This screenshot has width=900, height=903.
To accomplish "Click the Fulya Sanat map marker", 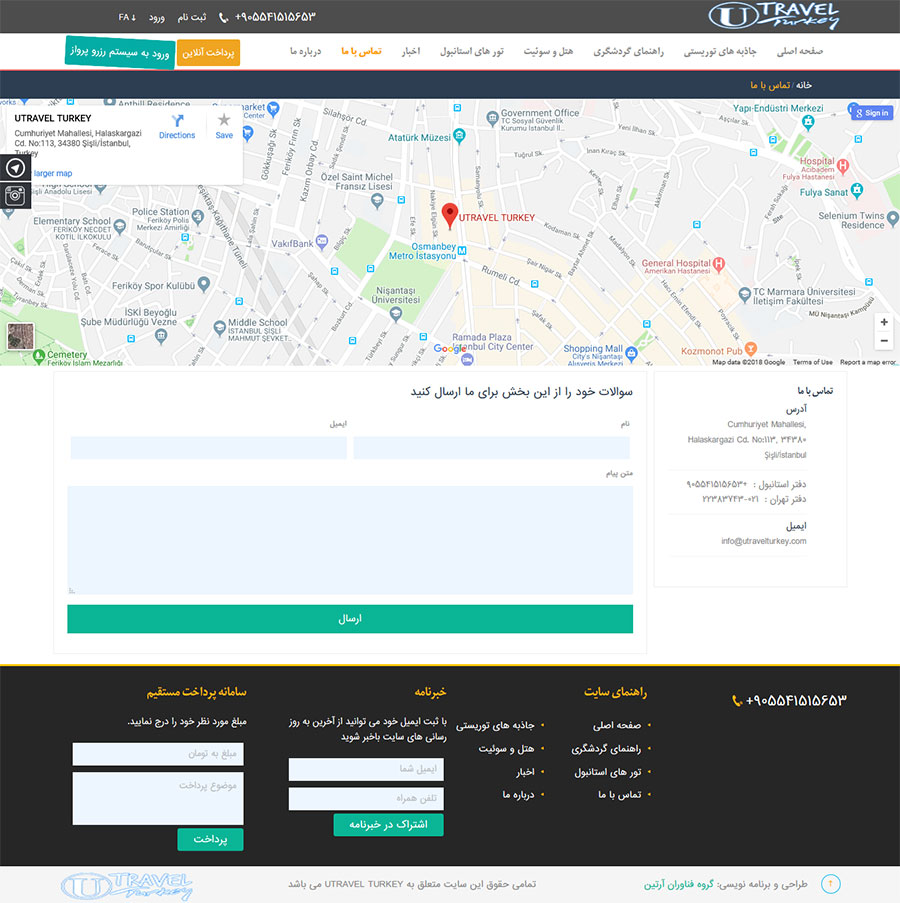I will pos(857,189).
